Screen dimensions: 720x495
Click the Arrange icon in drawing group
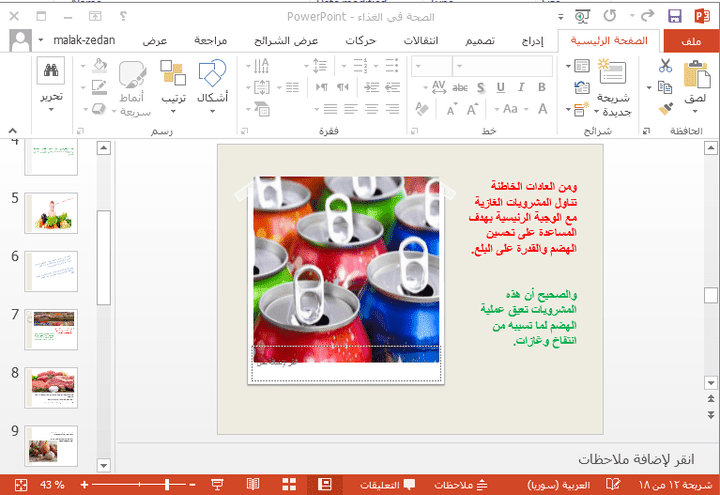pos(173,73)
